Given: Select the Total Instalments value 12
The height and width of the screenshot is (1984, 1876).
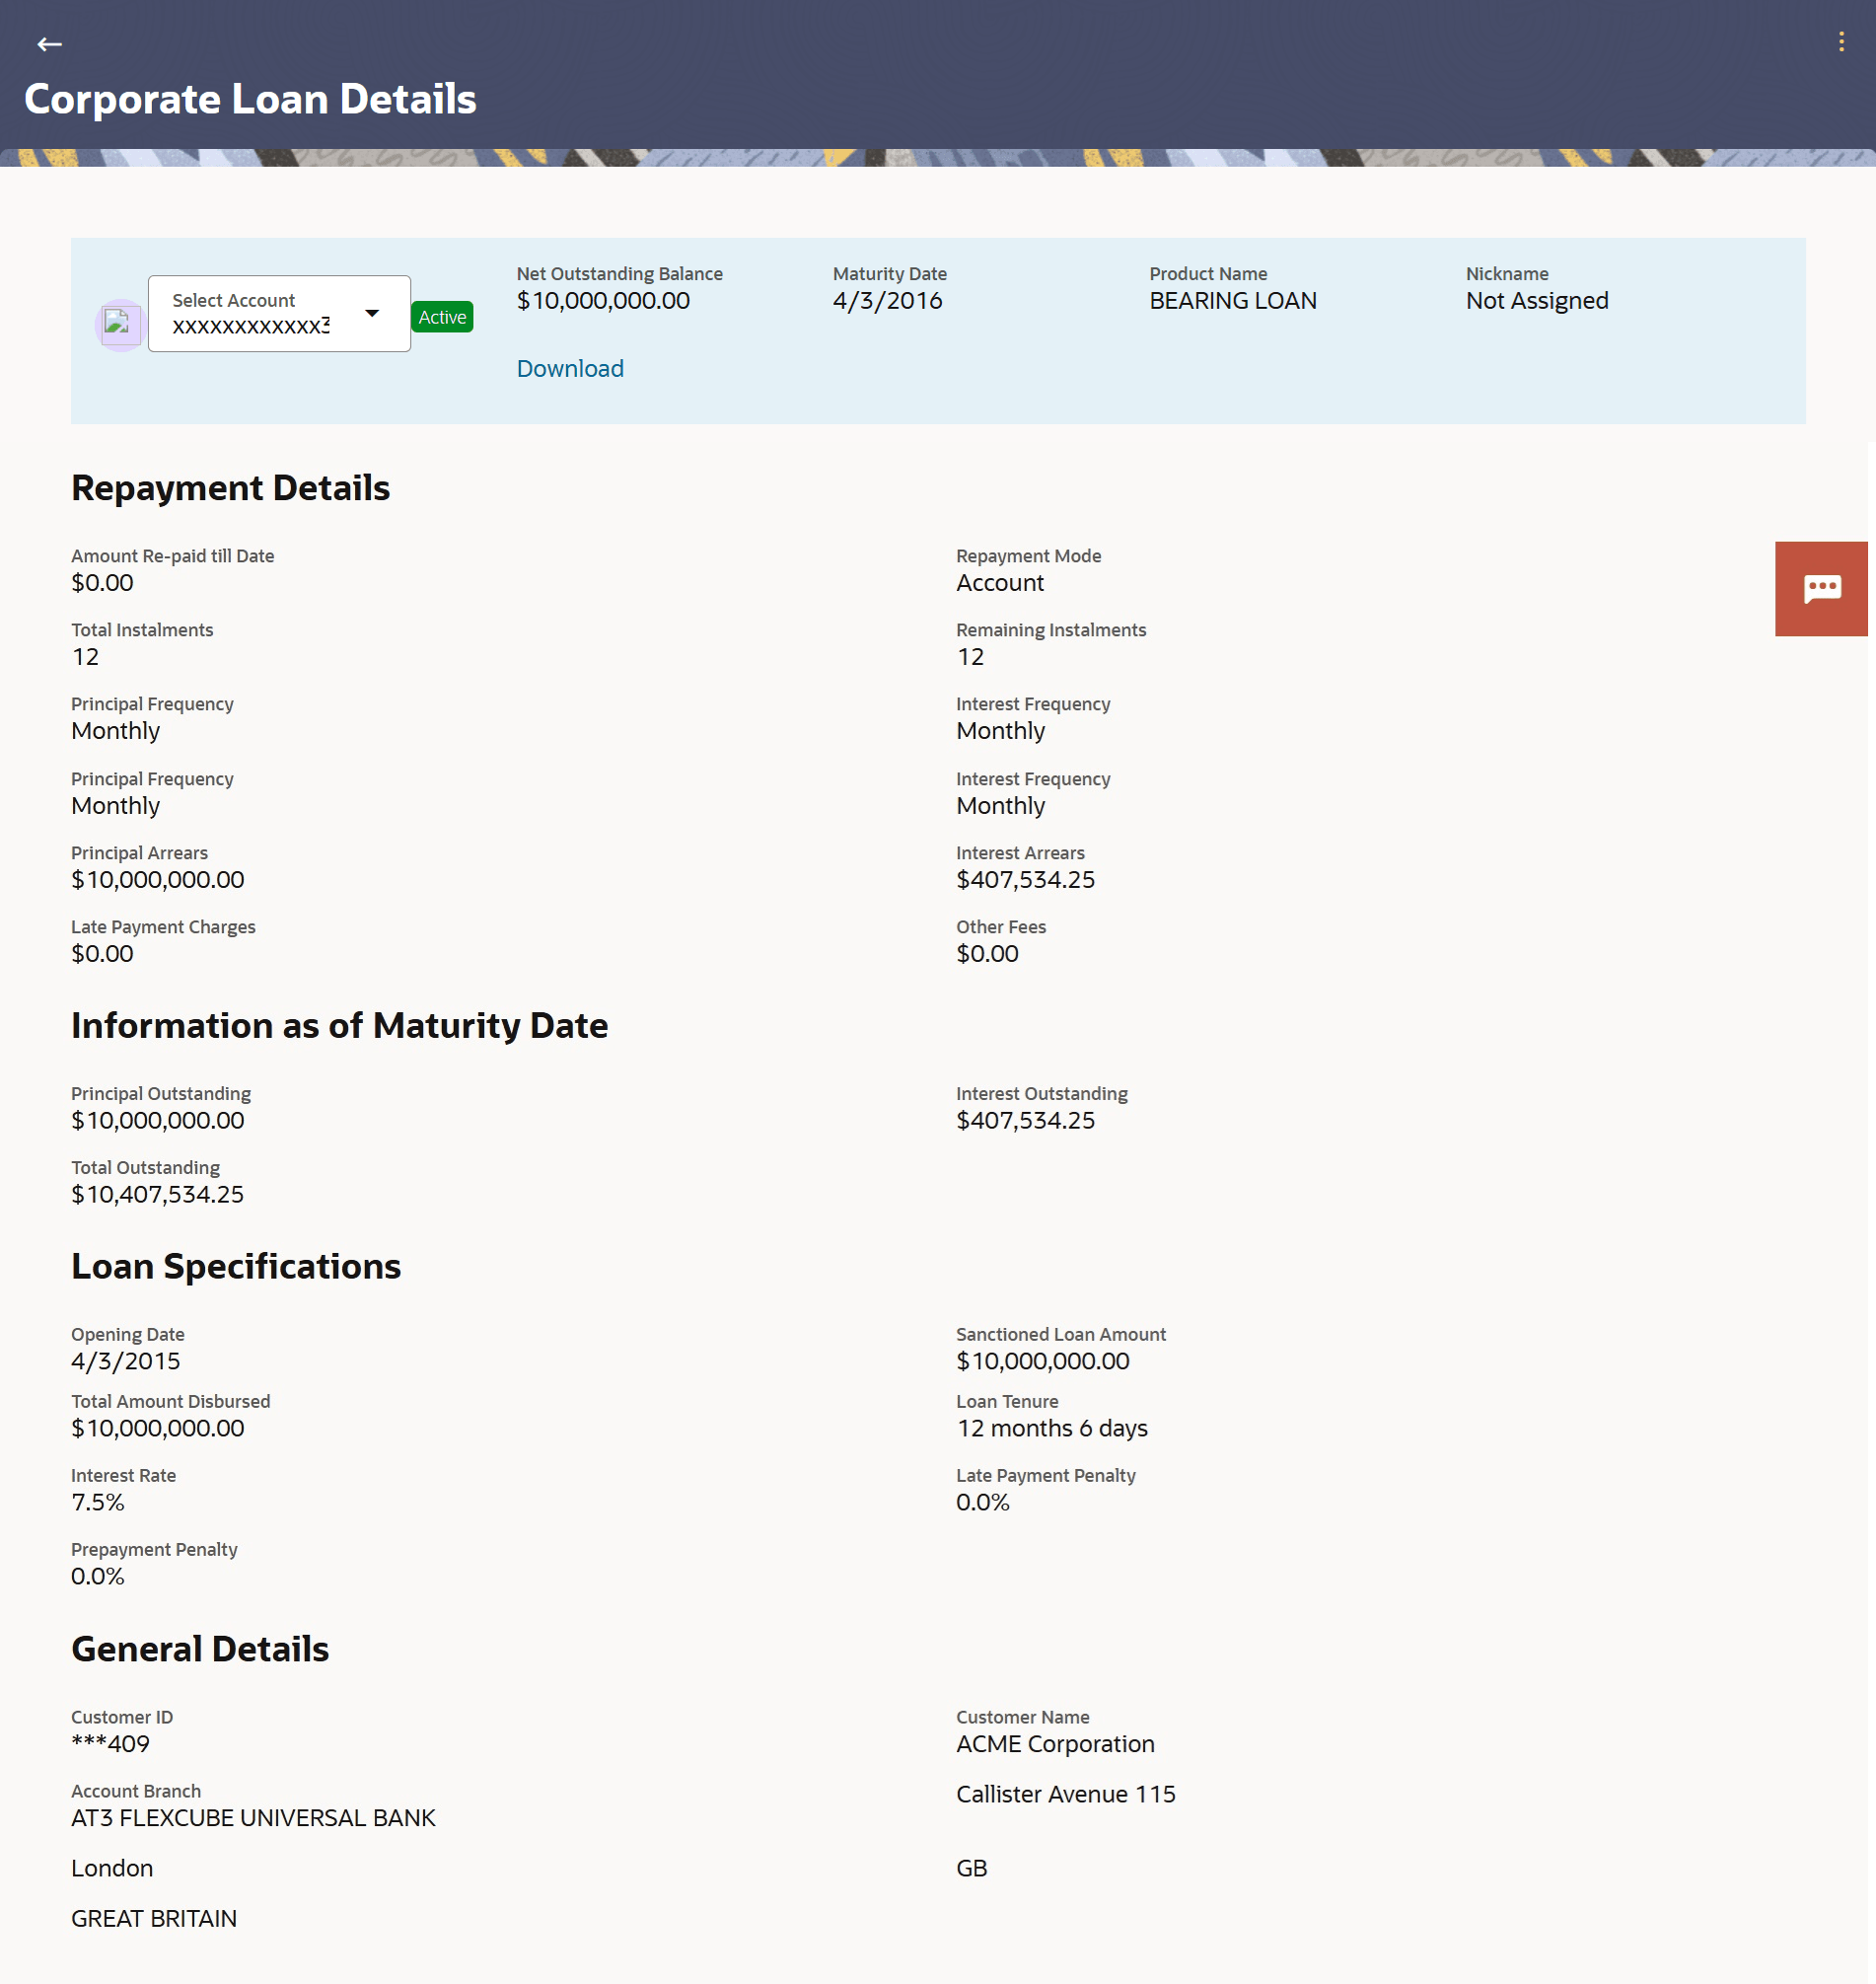Looking at the screenshot, I should click(85, 657).
